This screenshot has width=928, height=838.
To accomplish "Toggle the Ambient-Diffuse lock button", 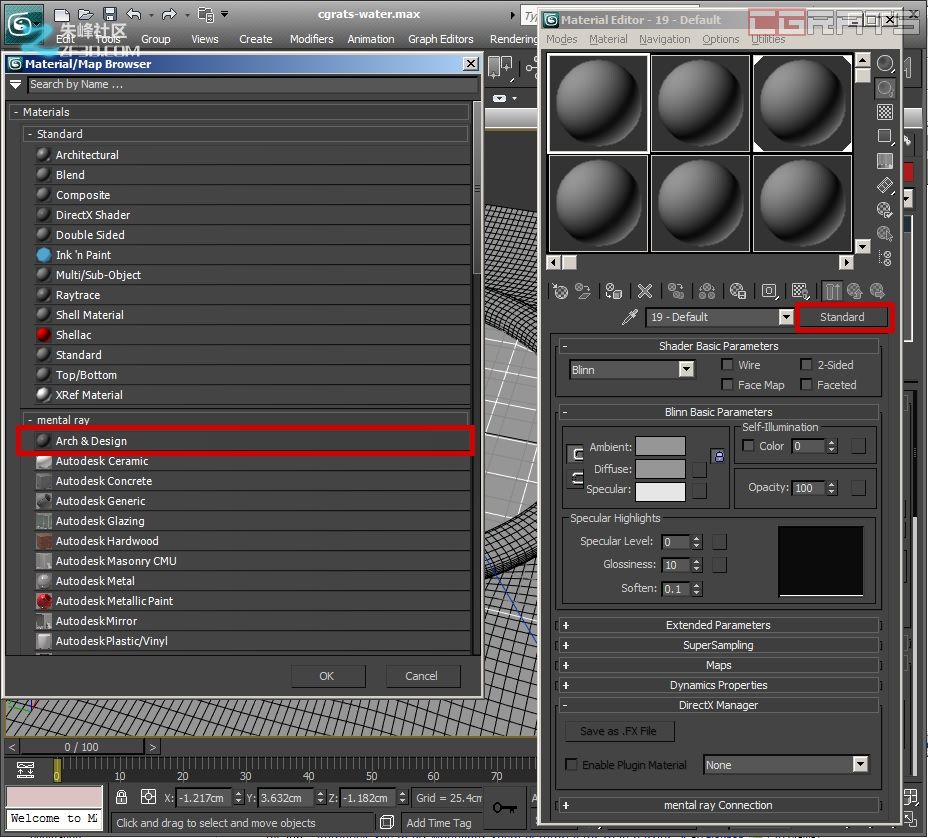I will pyautogui.click(x=576, y=454).
